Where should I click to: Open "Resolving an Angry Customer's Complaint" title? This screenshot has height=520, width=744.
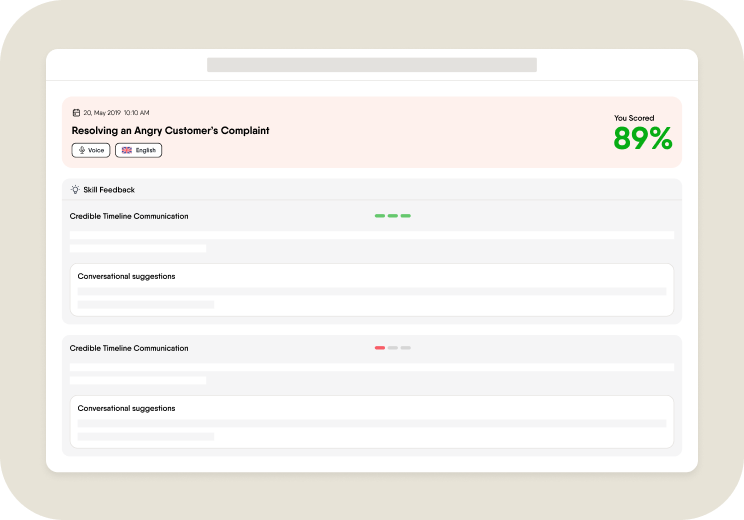pos(170,130)
